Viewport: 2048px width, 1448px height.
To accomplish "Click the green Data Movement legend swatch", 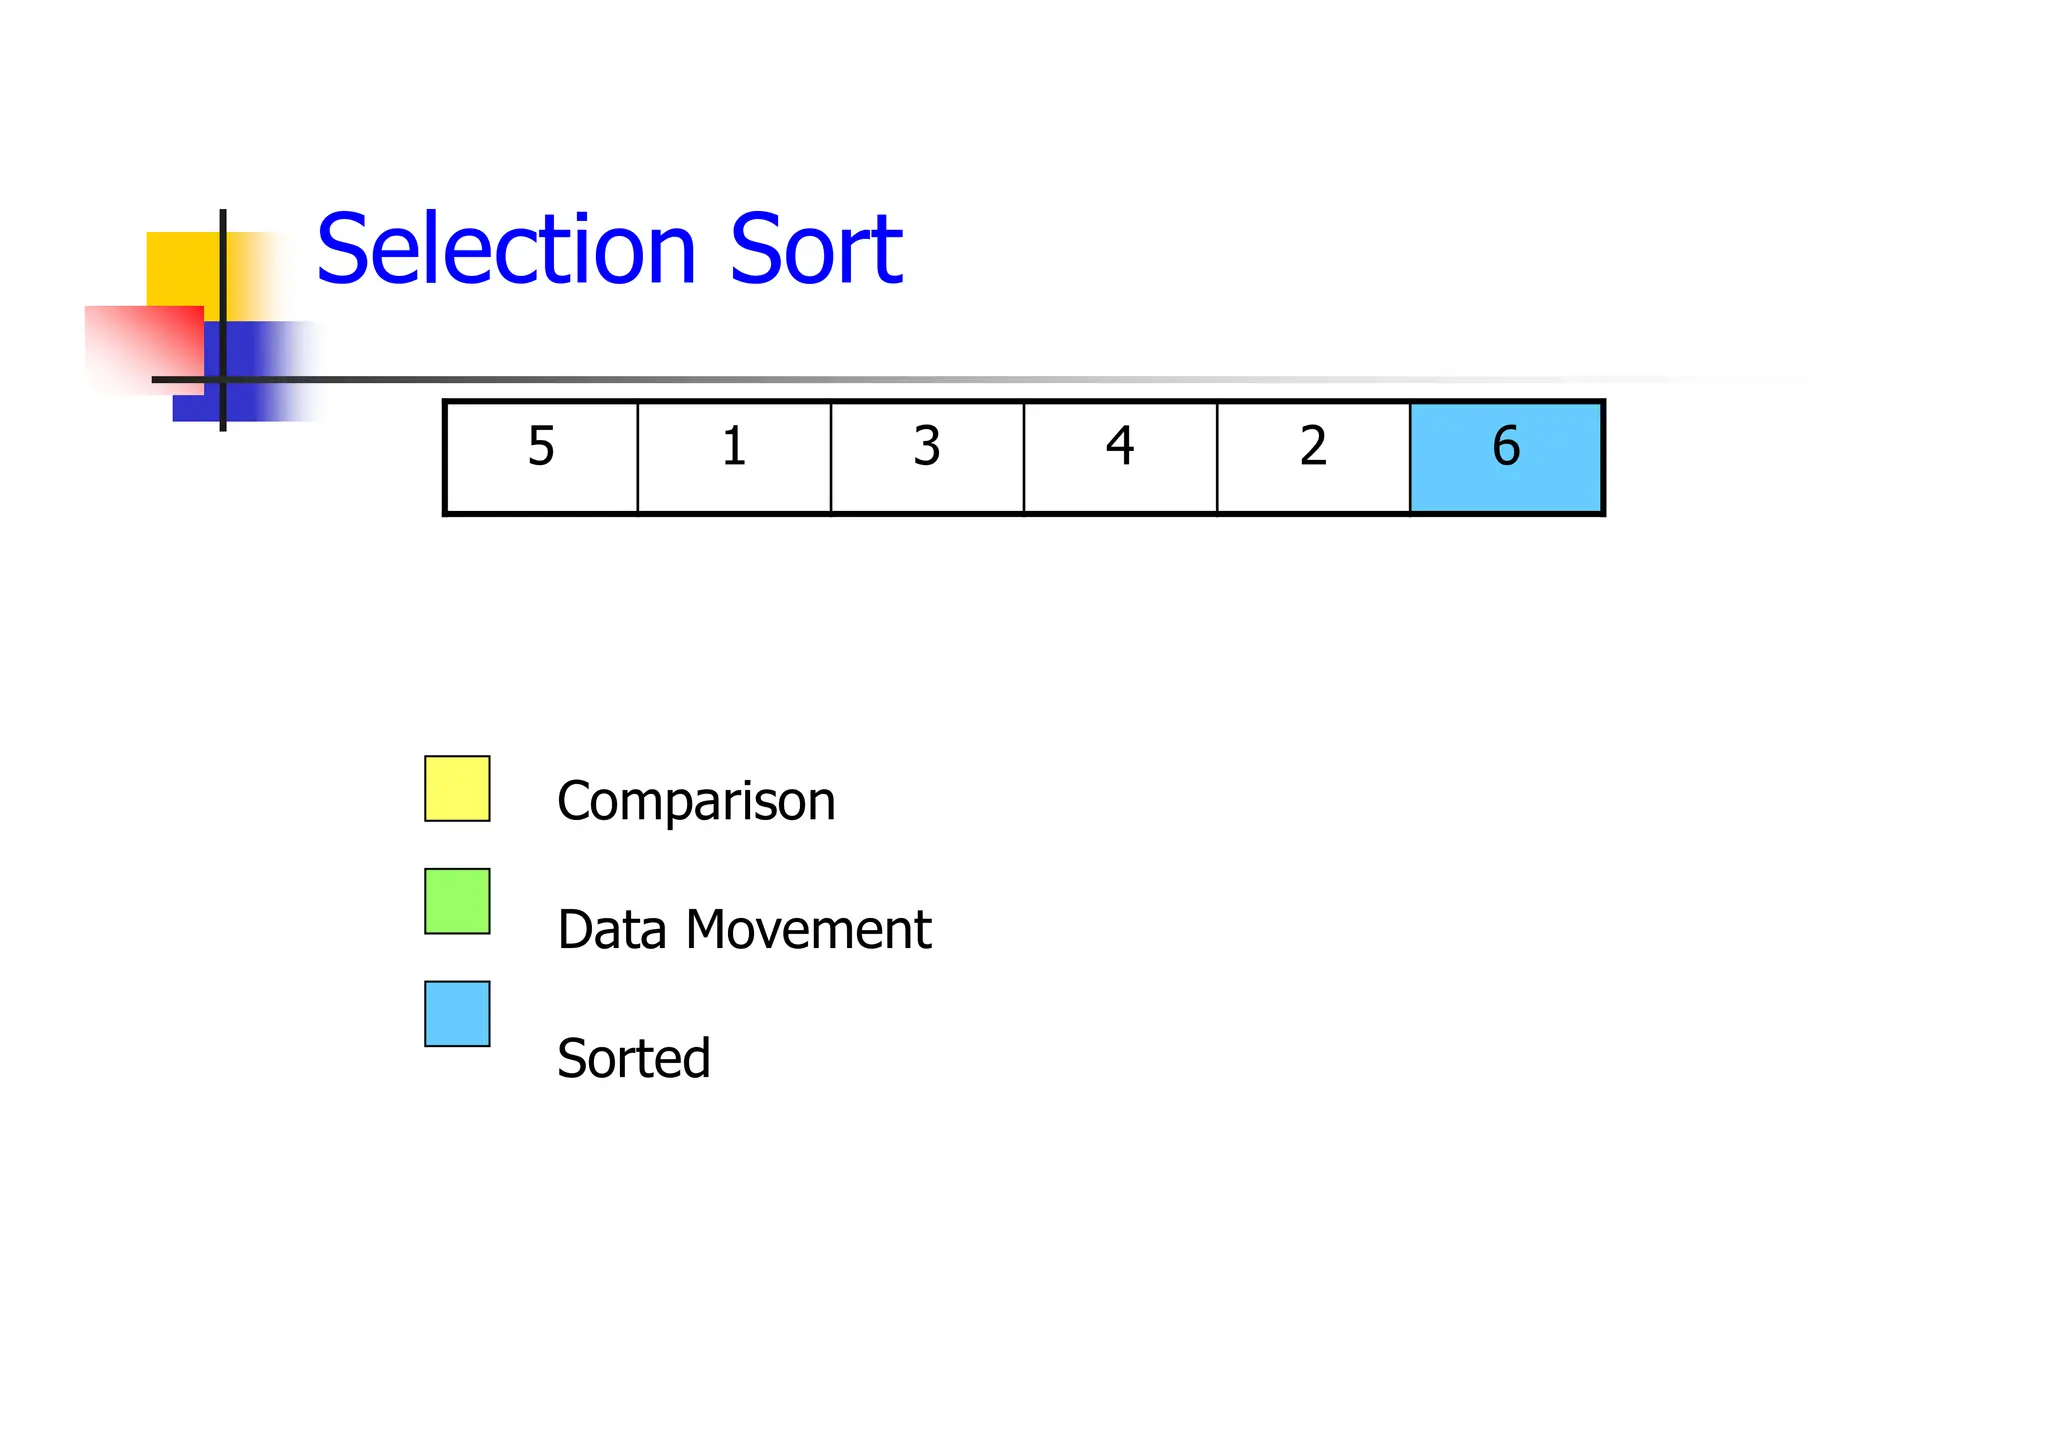I will pyautogui.click(x=457, y=901).
